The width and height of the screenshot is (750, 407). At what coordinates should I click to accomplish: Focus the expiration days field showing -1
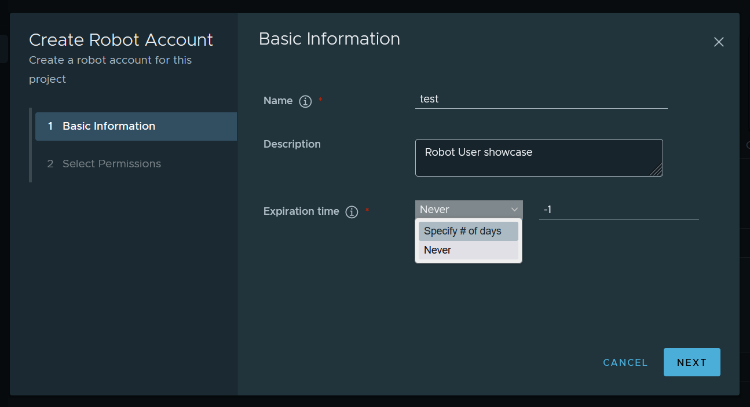pos(618,210)
